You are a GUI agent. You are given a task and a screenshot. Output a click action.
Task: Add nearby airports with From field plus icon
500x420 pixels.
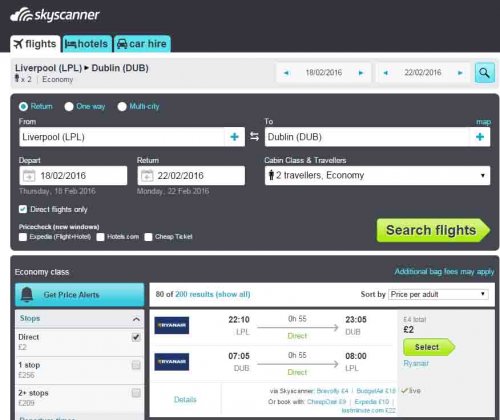[x=234, y=137]
